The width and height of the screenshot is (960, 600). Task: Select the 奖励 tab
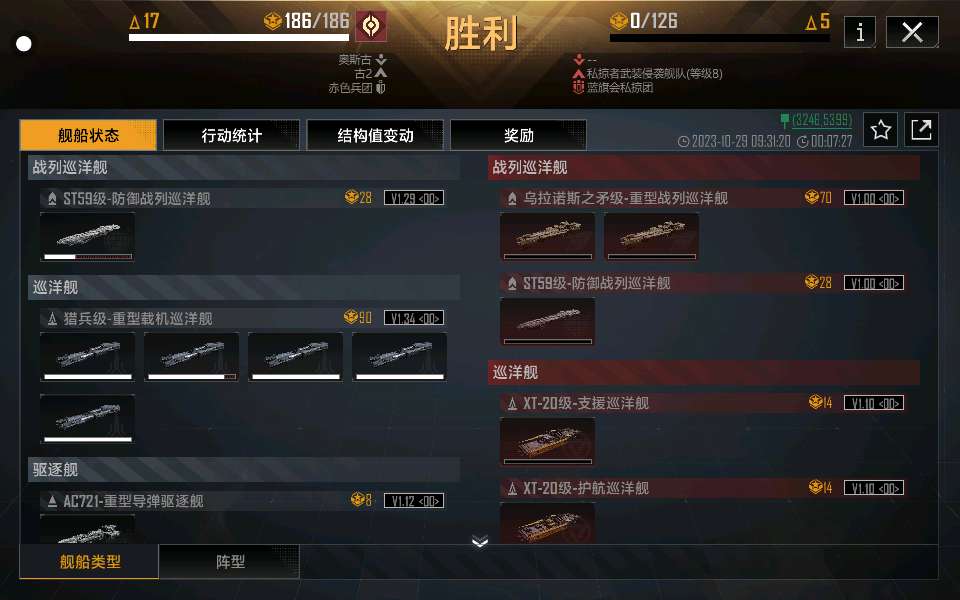tap(518, 135)
